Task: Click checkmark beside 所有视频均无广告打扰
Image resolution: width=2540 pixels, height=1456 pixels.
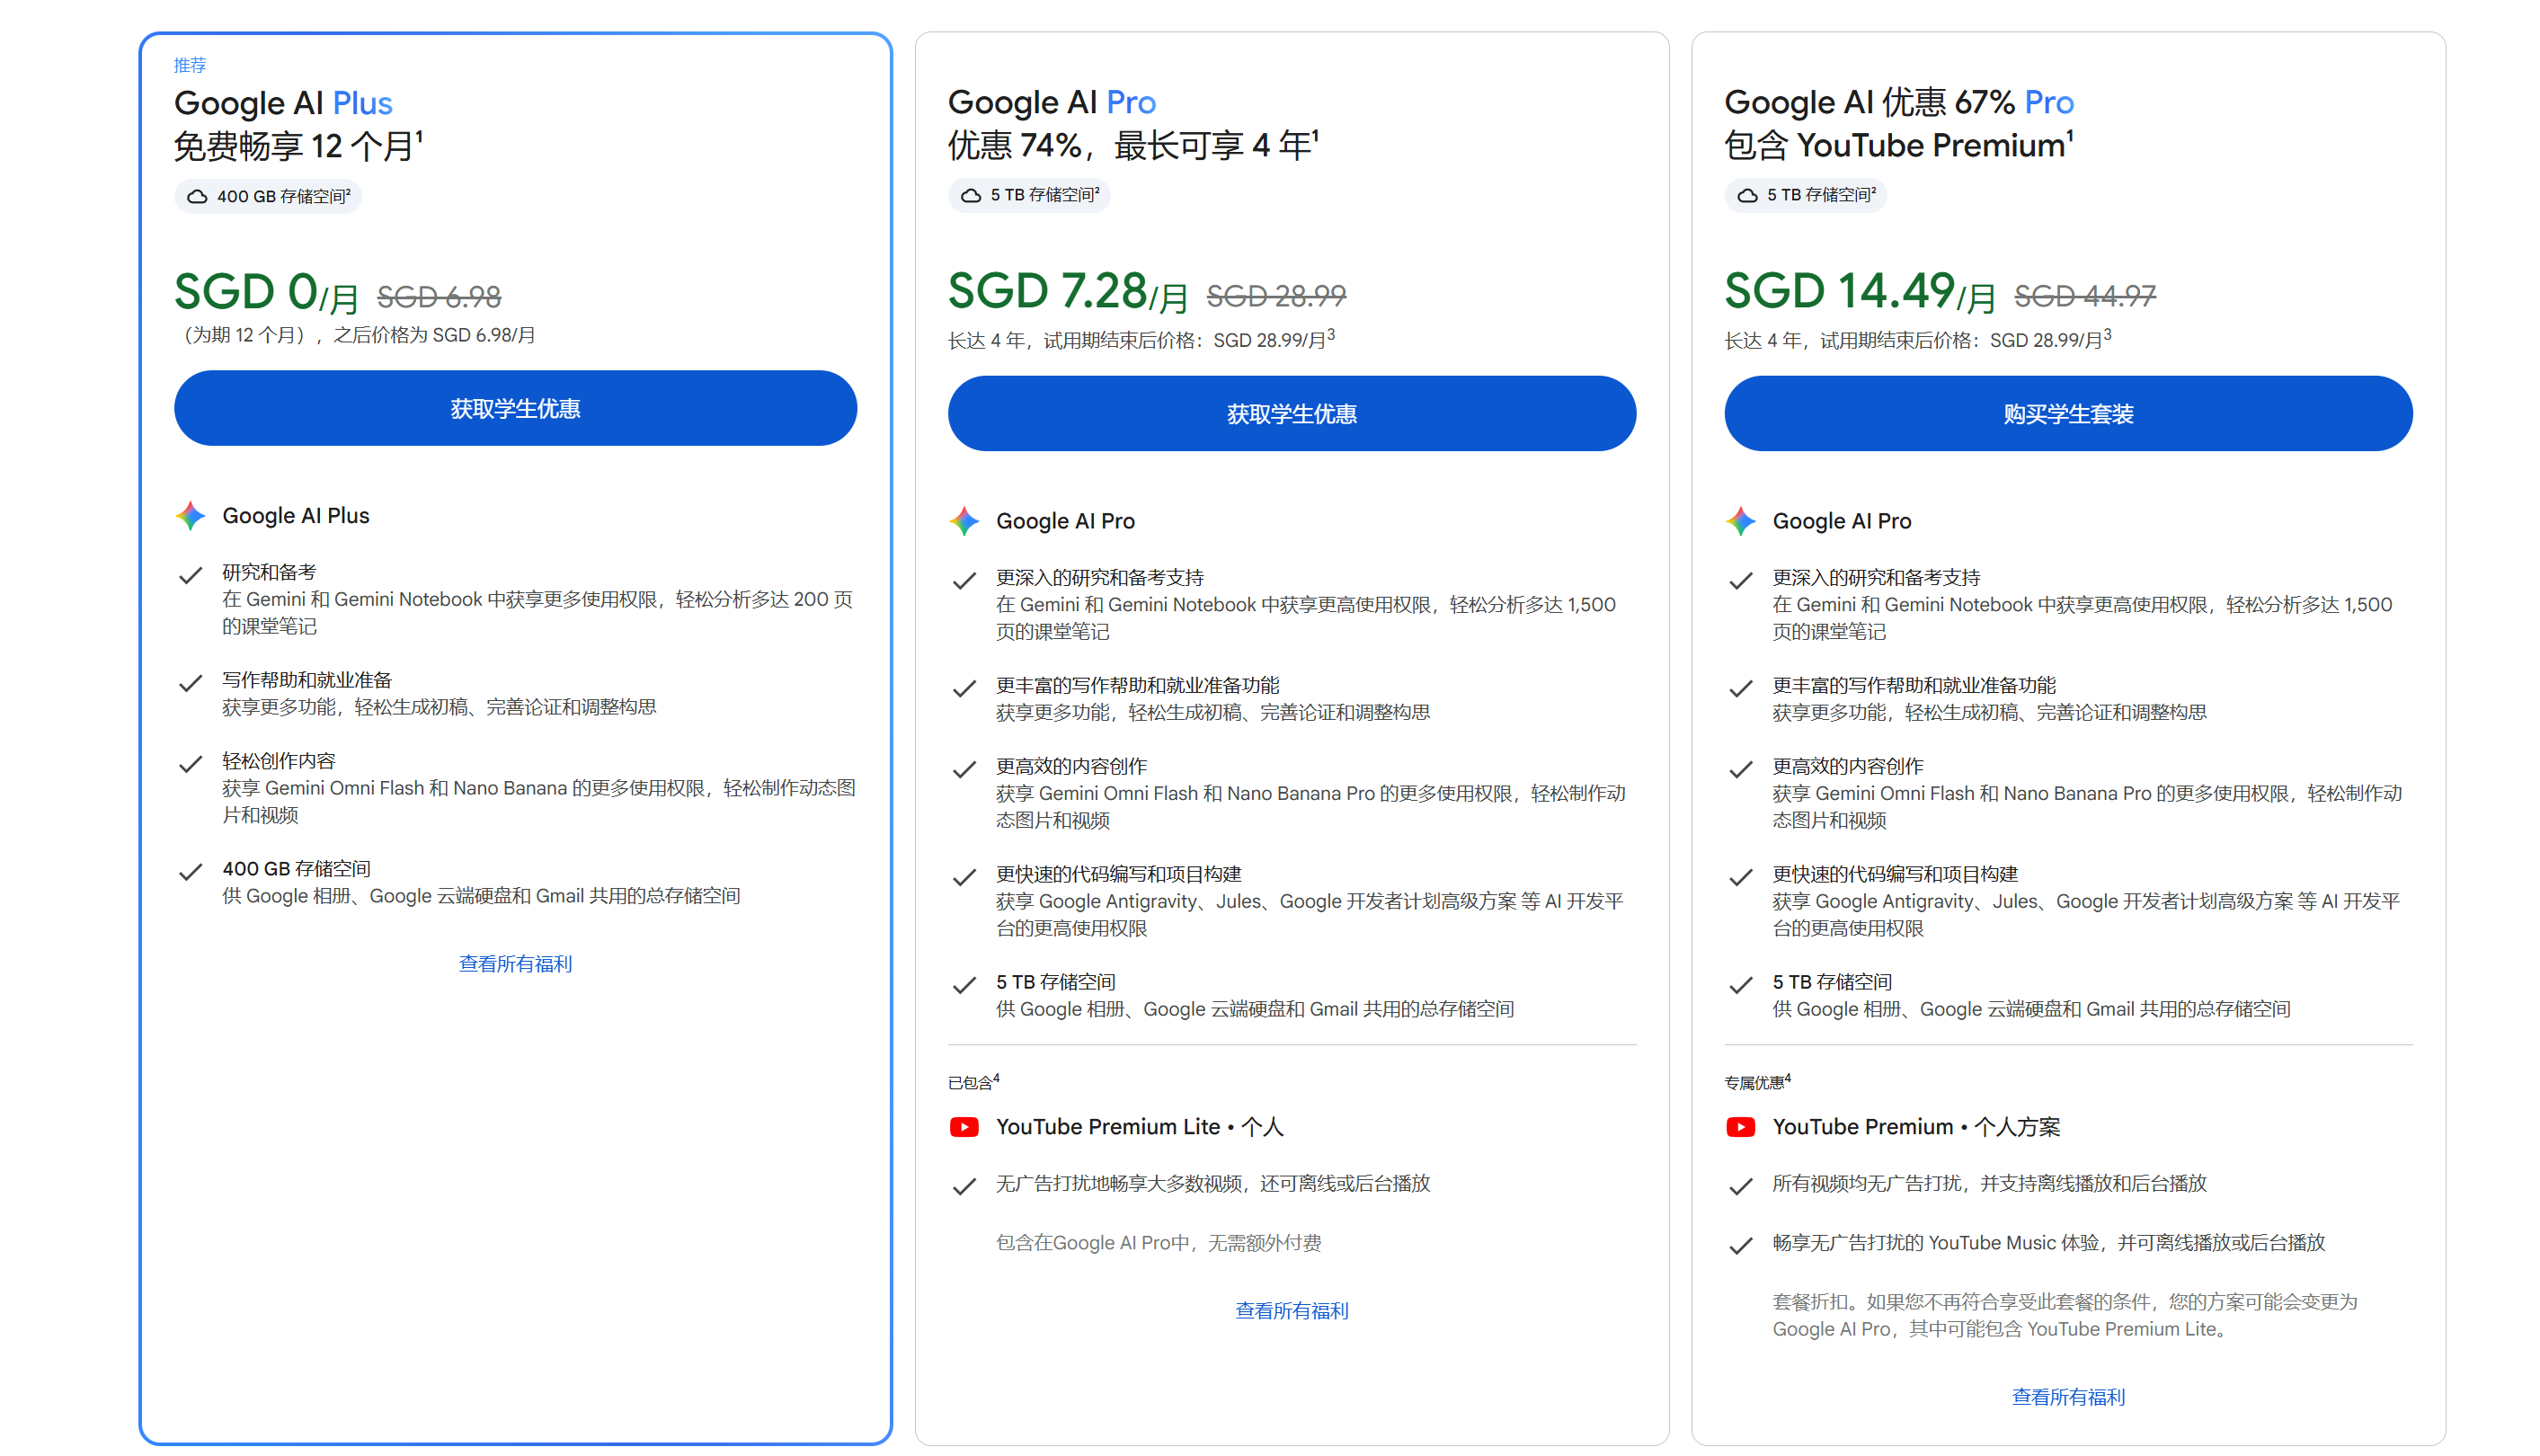Action: click(x=1740, y=1186)
